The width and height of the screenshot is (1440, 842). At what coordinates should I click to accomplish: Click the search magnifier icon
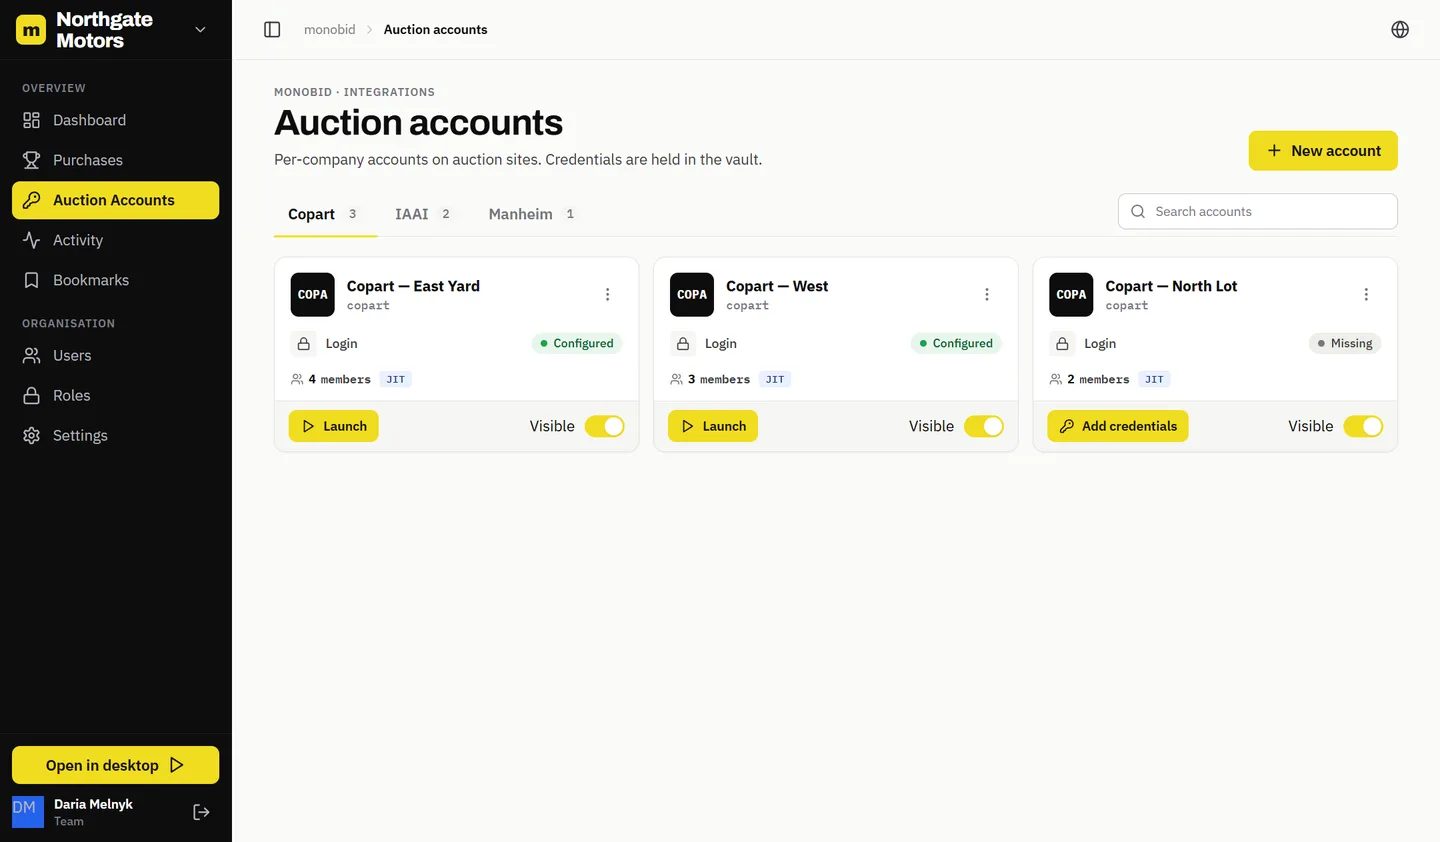pyautogui.click(x=1138, y=211)
